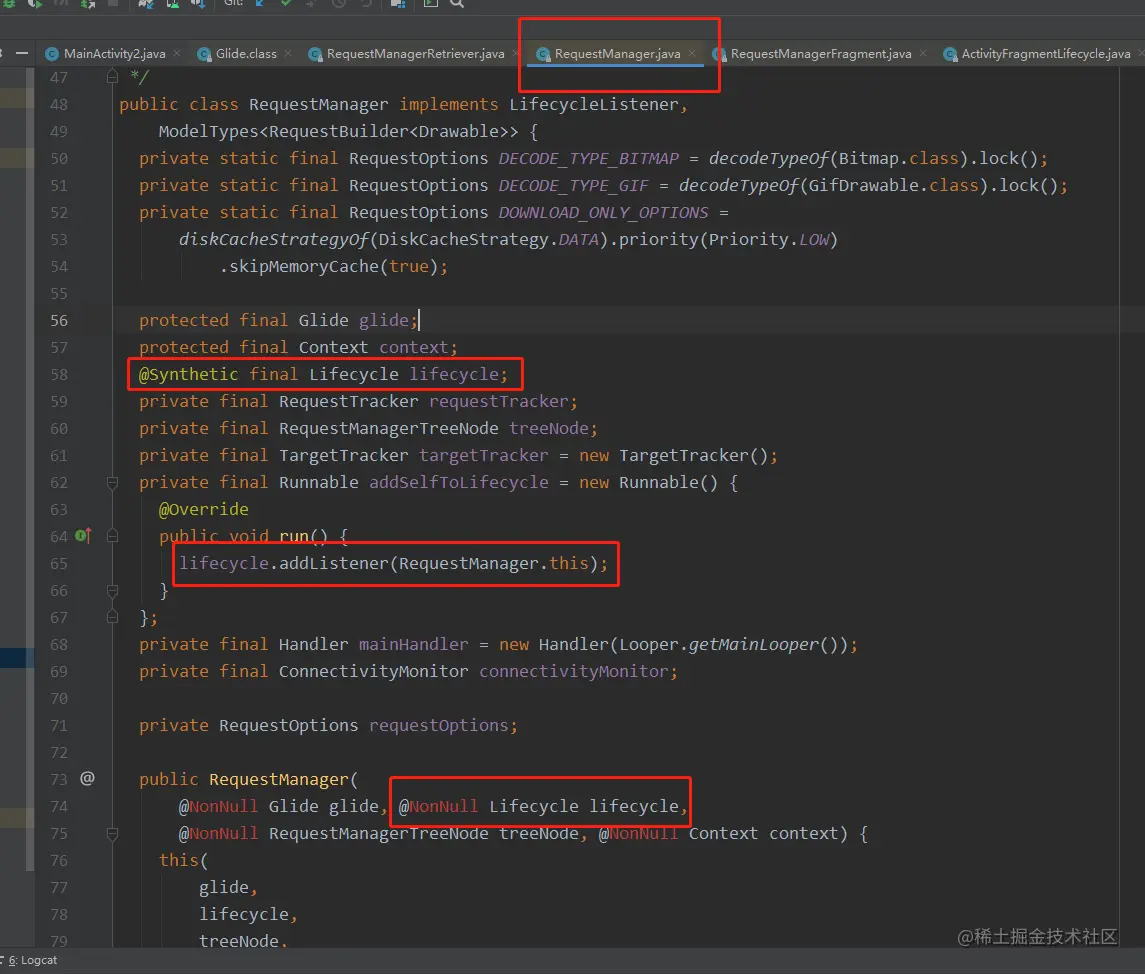Image resolution: width=1145 pixels, height=974 pixels.
Task: Switch to the MainActivity2.java tab
Action: click(114, 53)
